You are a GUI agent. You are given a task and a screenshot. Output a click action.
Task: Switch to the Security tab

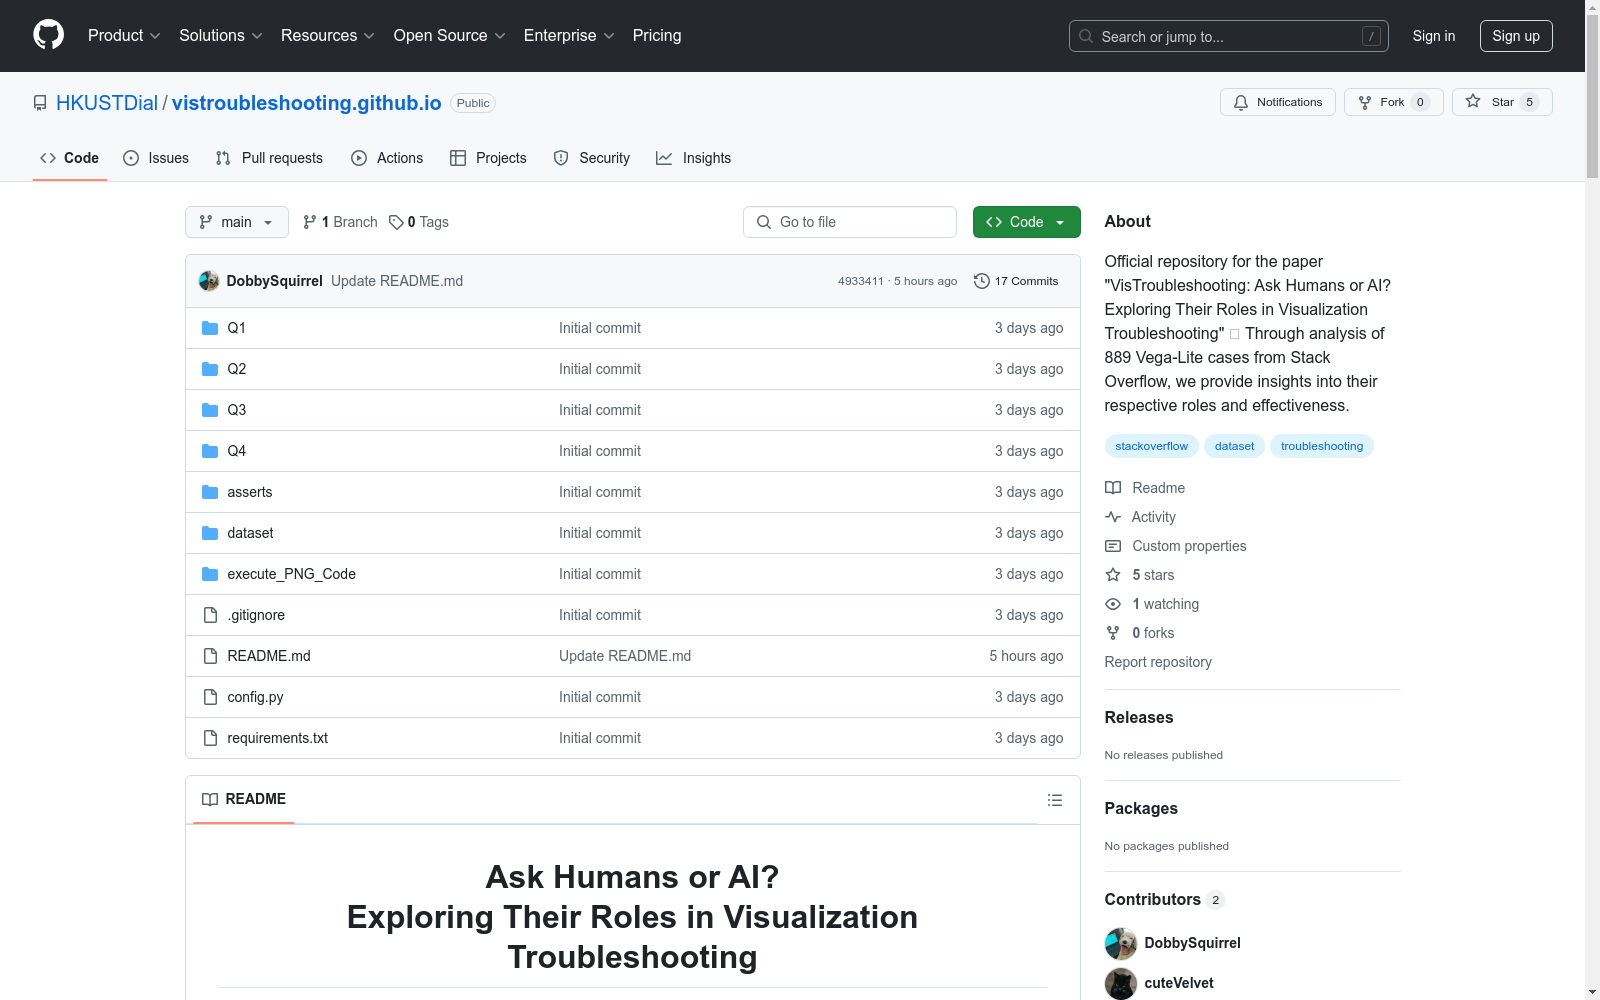pyautogui.click(x=592, y=158)
